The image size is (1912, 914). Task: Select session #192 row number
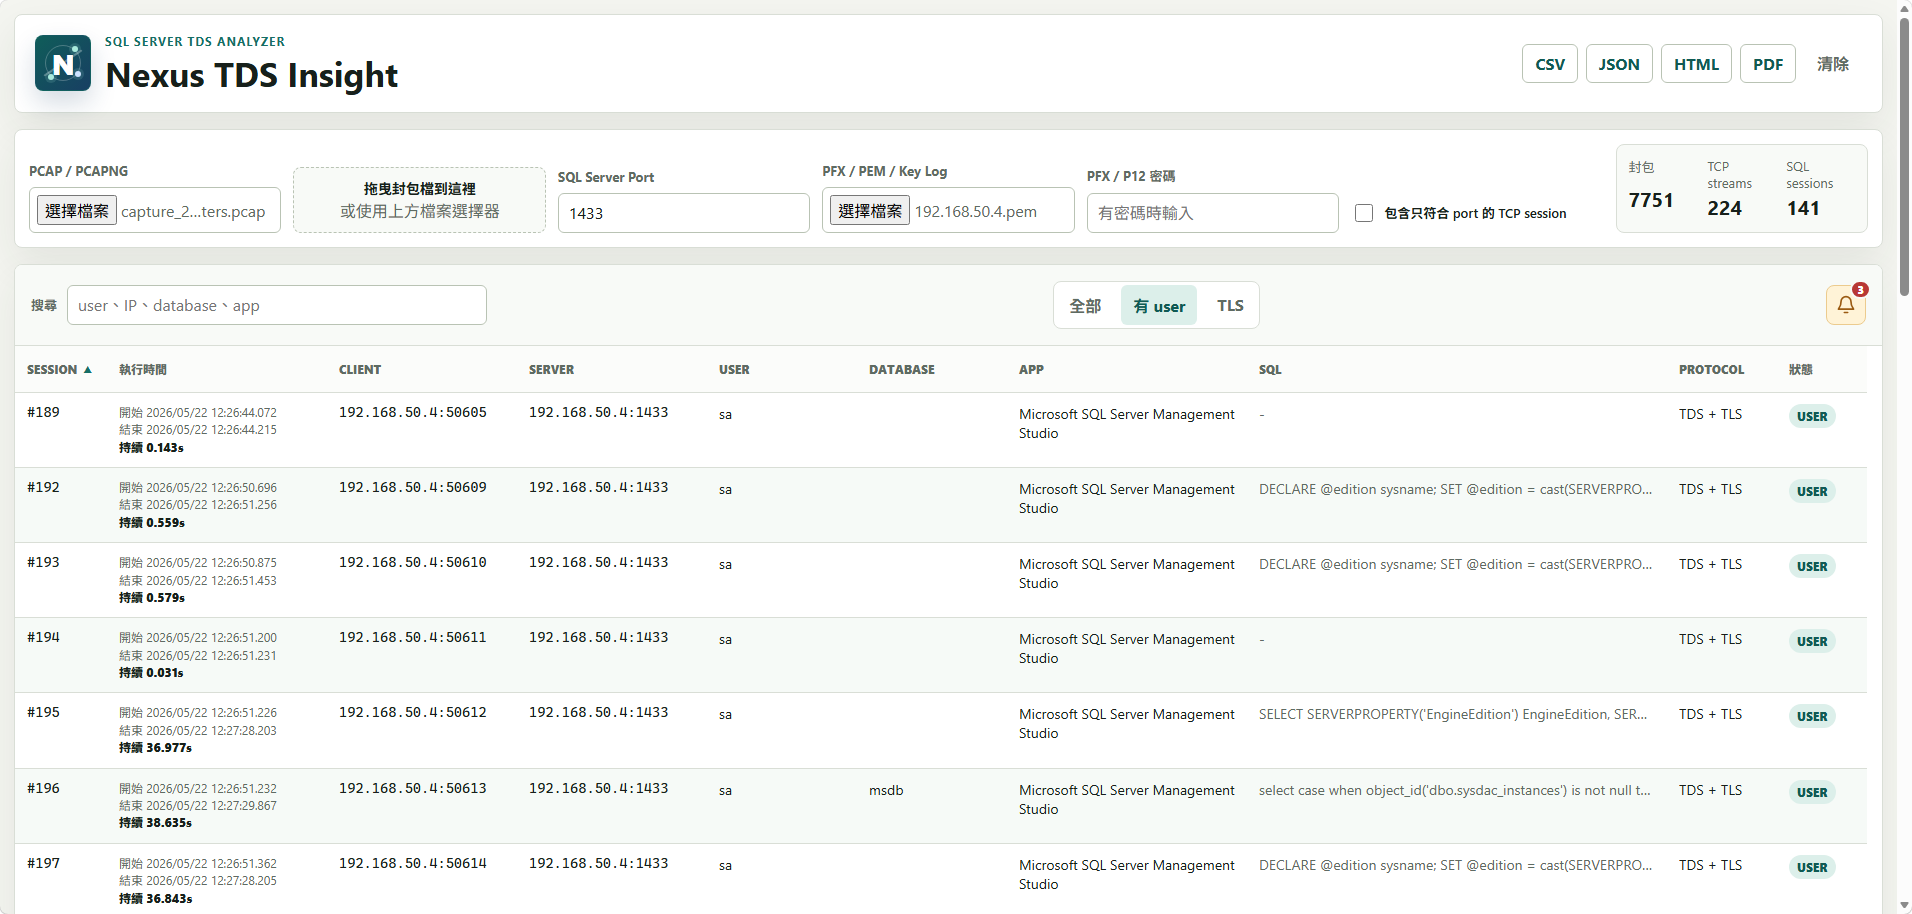(x=43, y=487)
